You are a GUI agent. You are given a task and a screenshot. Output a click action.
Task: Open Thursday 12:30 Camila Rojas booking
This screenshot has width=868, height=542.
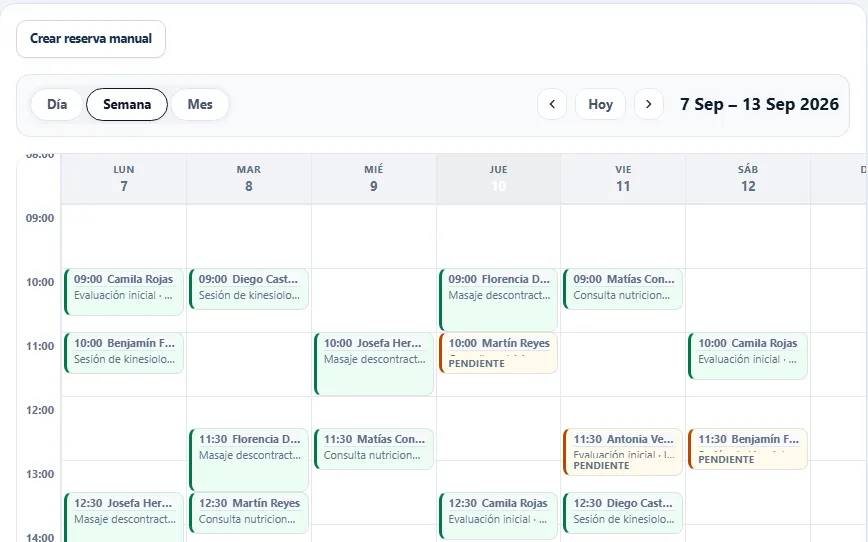pos(499,516)
